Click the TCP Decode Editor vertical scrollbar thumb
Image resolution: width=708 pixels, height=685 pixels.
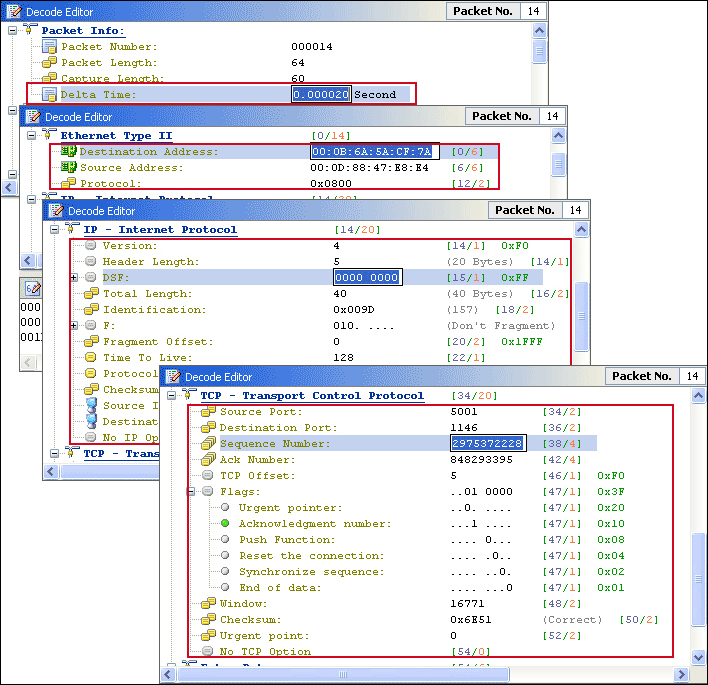(699, 561)
